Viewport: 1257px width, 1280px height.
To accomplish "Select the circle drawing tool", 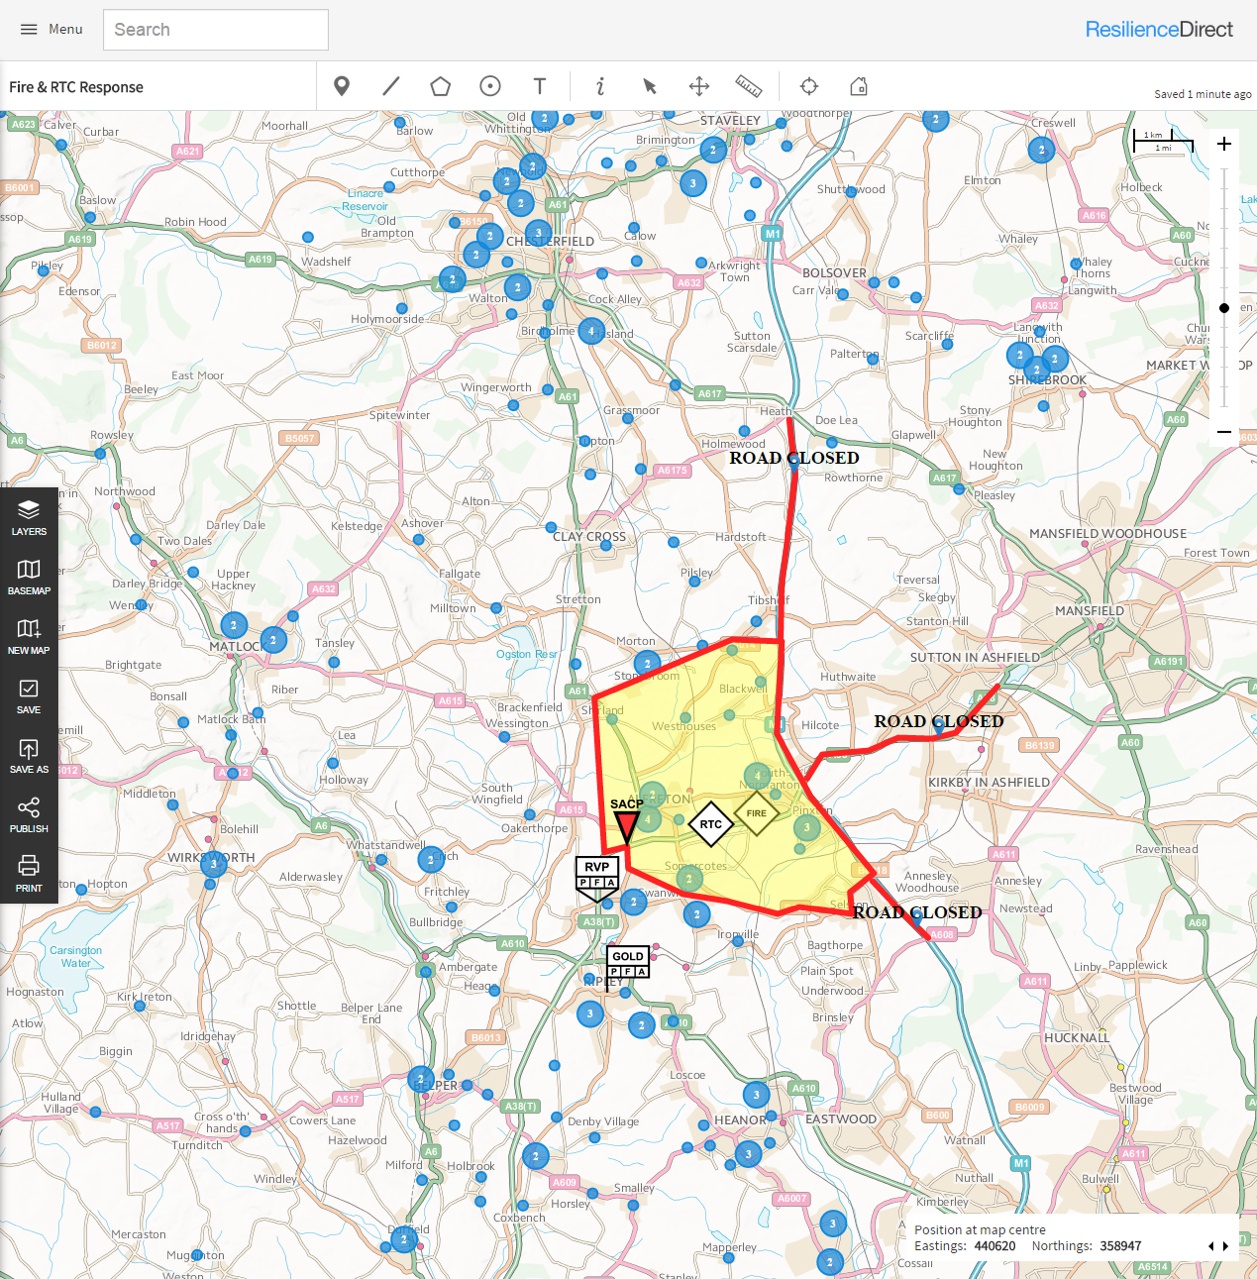I will (x=490, y=86).
